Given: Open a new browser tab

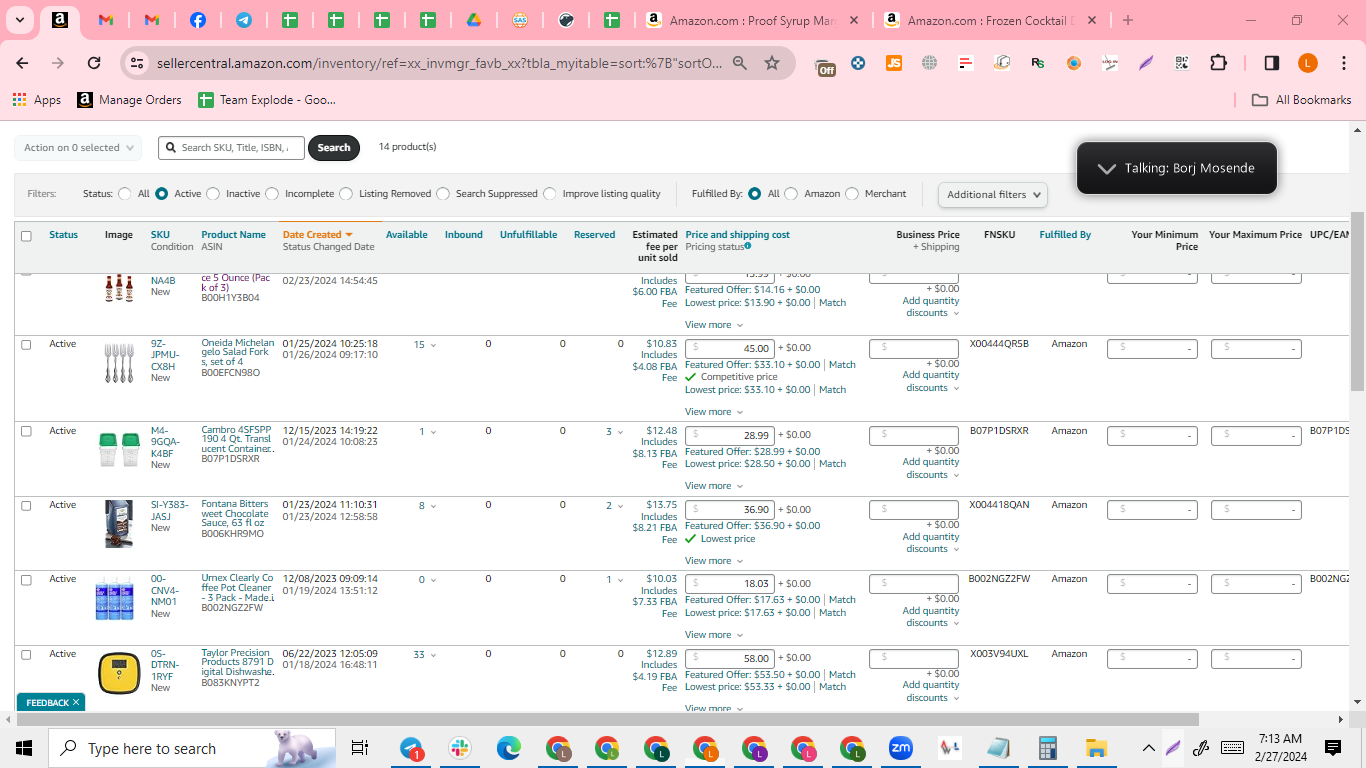Looking at the screenshot, I should [x=1128, y=20].
